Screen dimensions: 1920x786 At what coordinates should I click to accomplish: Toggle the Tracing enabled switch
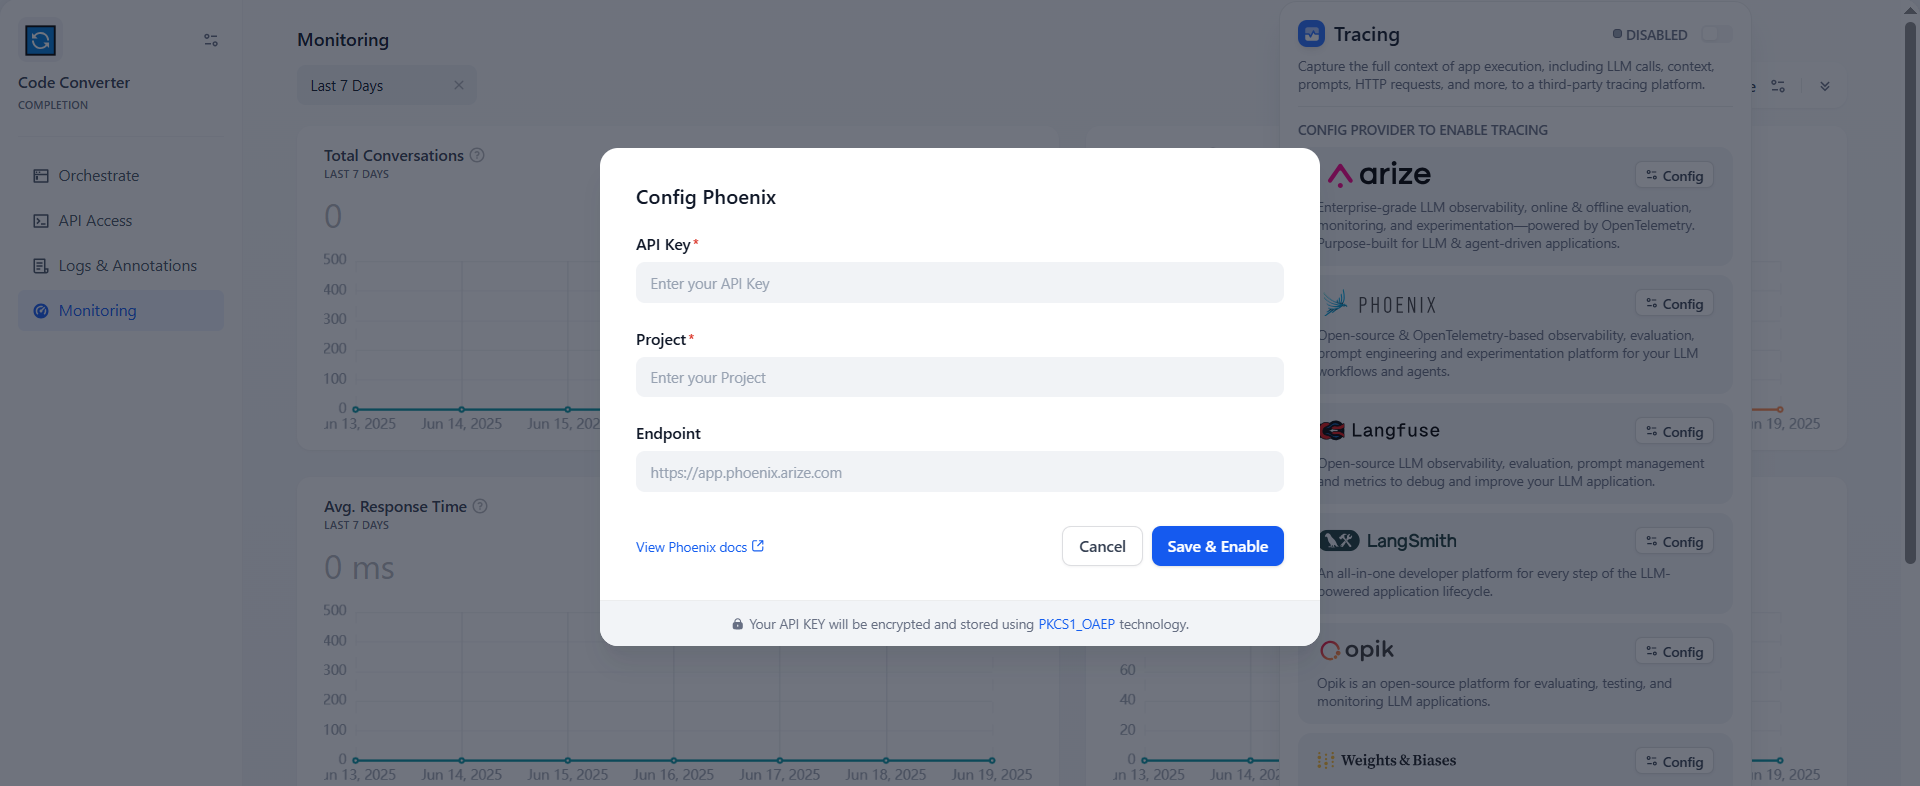(x=1715, y=34)
